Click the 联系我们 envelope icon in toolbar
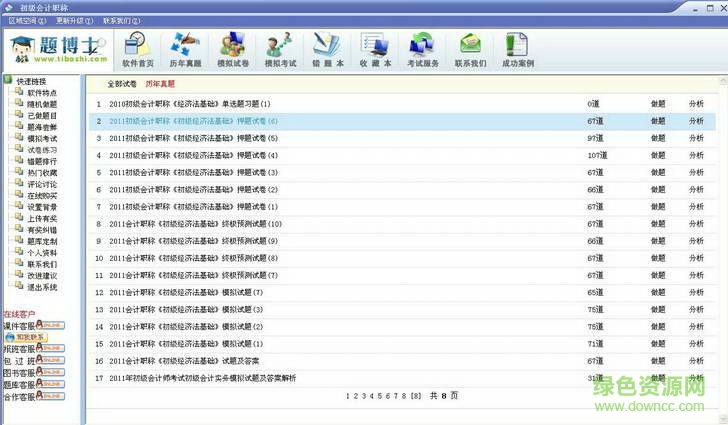The image size is (728, 425). click(470, 49)
